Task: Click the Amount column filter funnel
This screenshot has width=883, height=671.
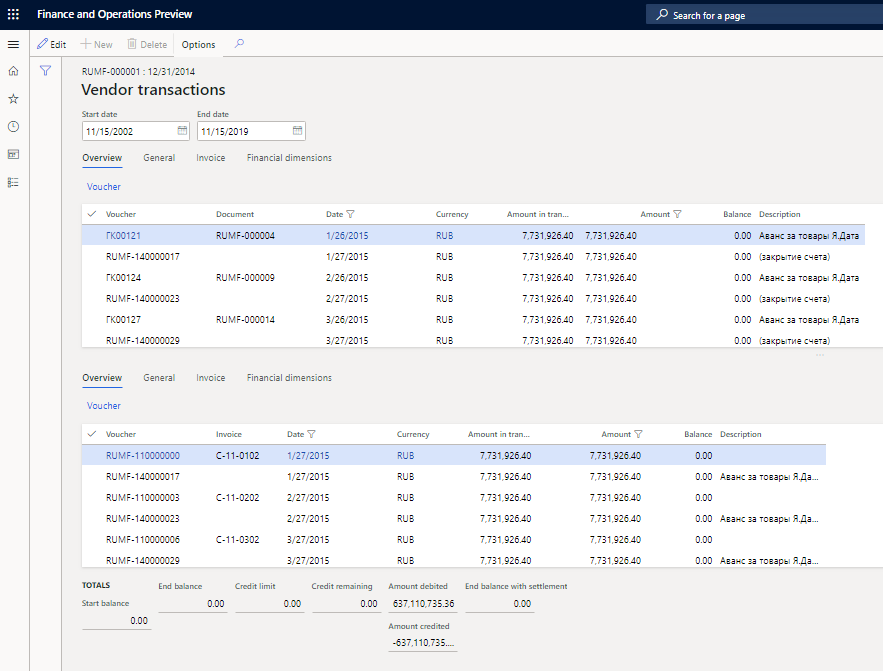Action: pos(678,214)
